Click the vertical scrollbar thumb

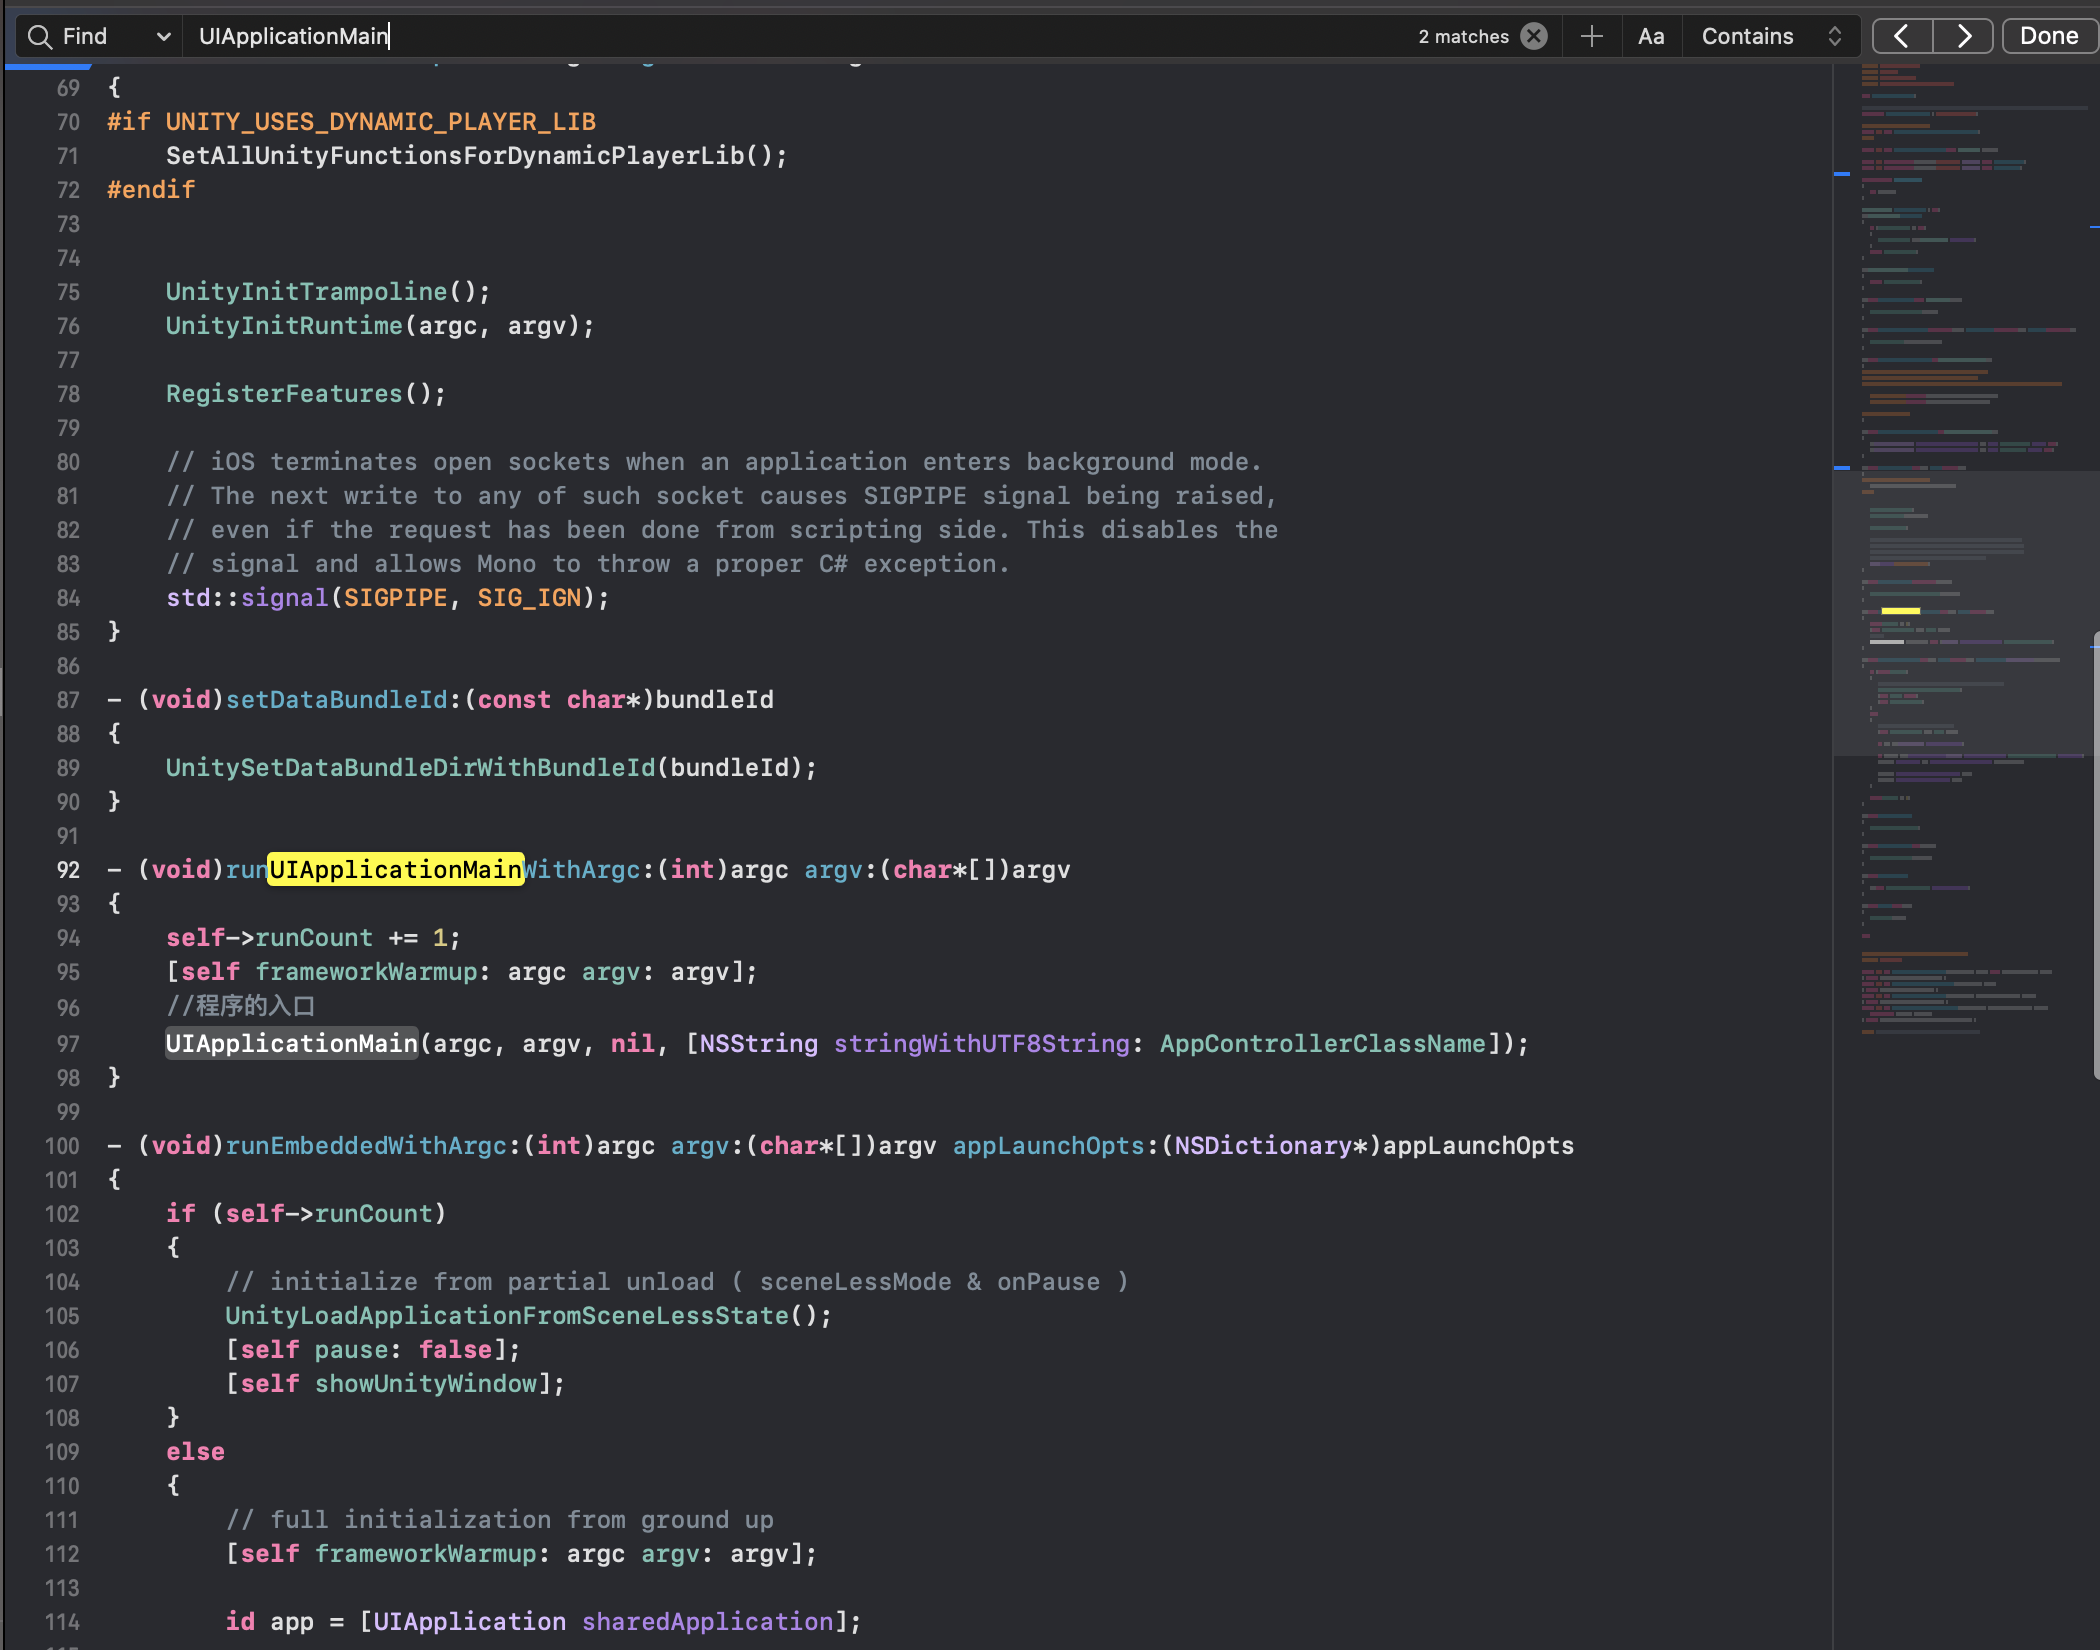point(2095,855)
